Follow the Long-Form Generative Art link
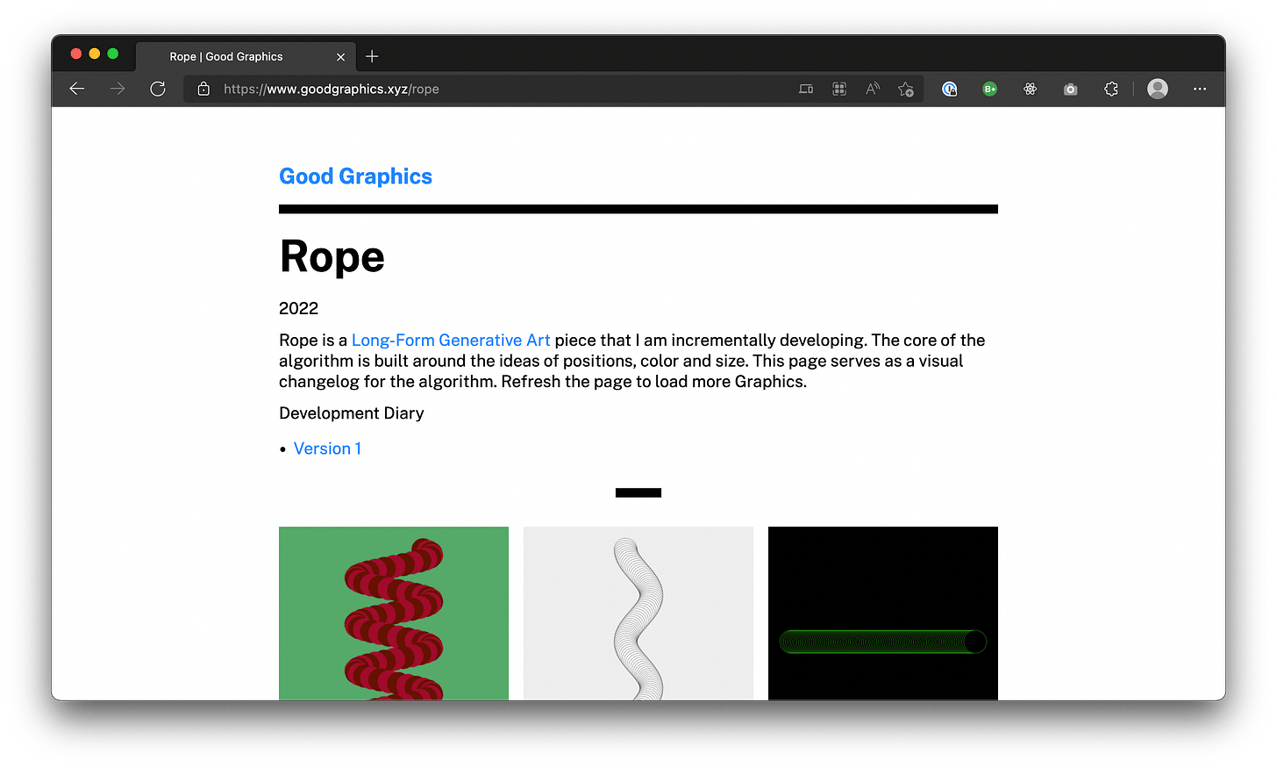This screenshot has width=1277, height=768. tap(451, 340)
